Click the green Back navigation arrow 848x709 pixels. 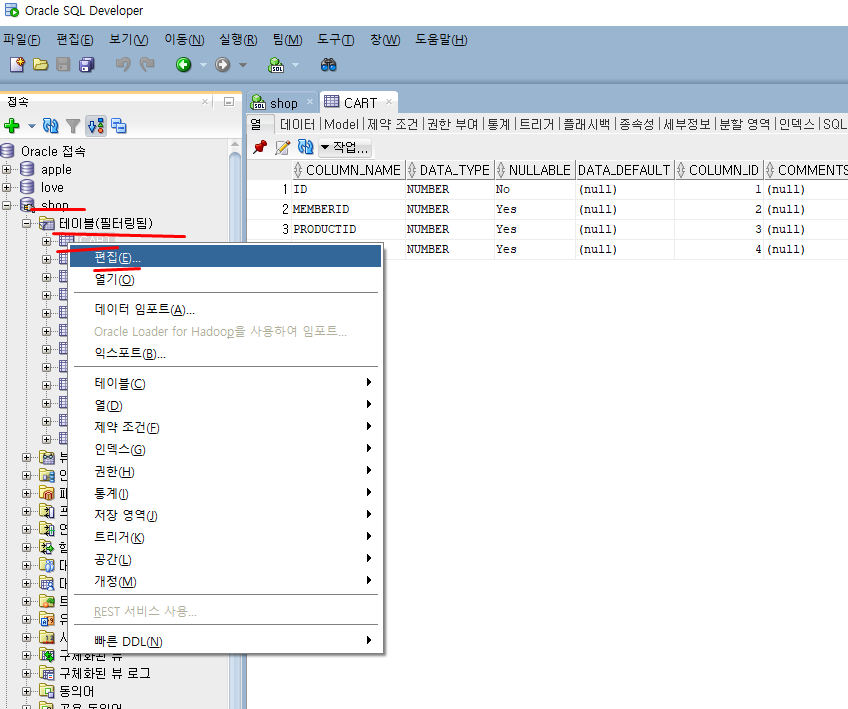(x=183, y=65)
